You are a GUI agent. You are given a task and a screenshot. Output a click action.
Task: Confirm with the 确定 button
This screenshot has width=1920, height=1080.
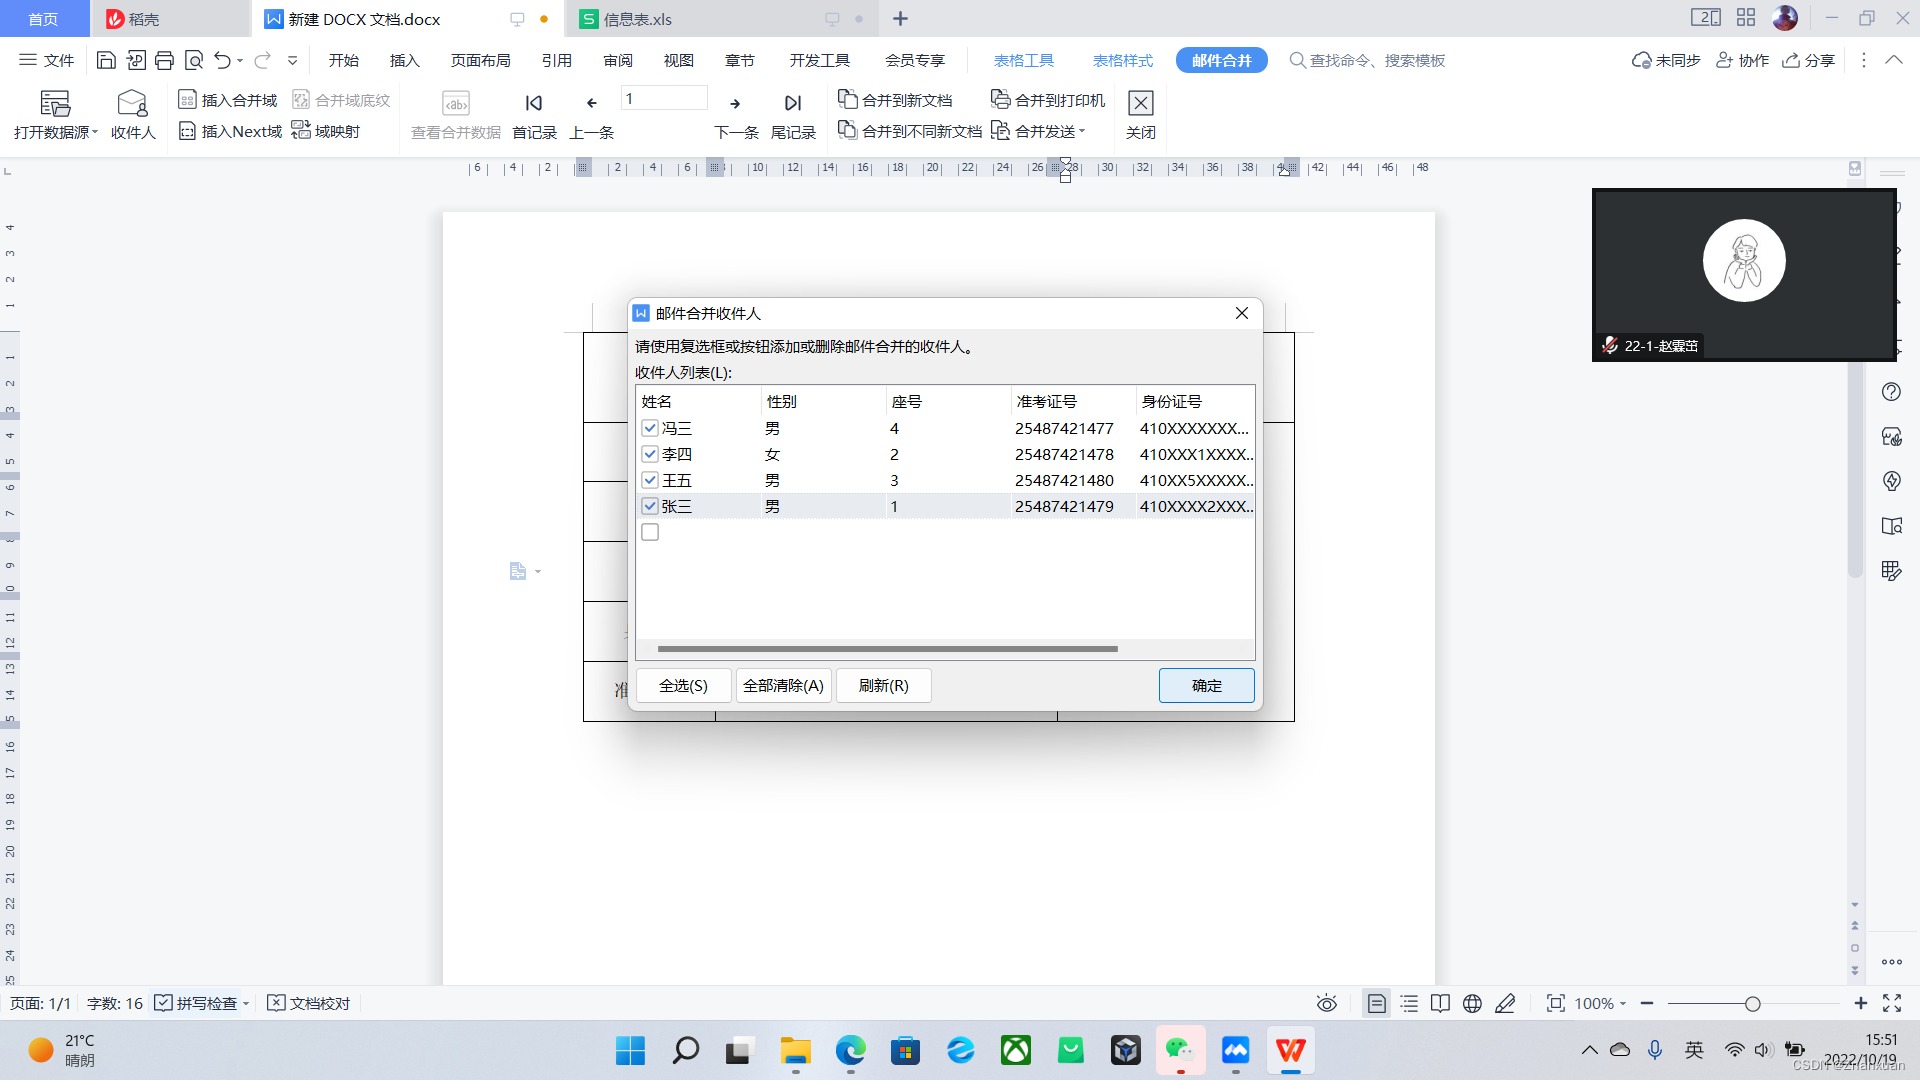1206,686
